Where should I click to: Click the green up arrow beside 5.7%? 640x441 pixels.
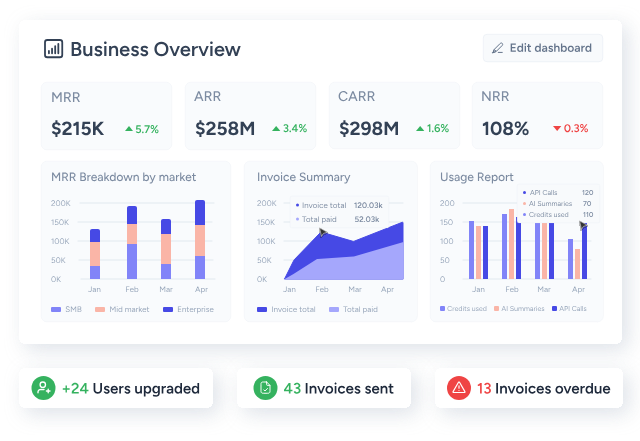pos(129,129)
